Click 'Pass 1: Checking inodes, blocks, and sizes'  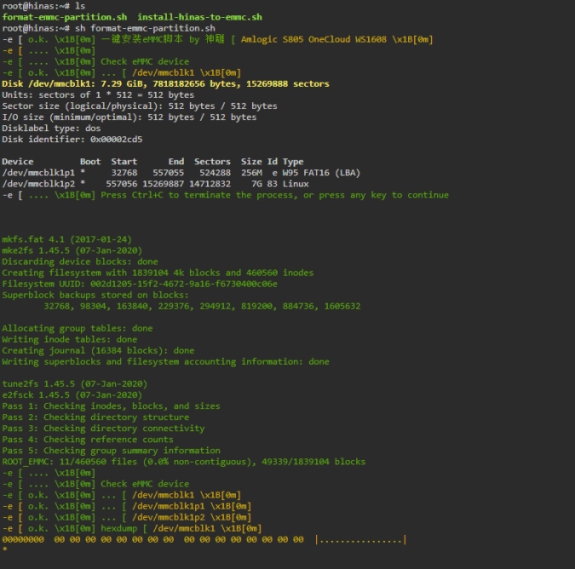coord(111,406)
